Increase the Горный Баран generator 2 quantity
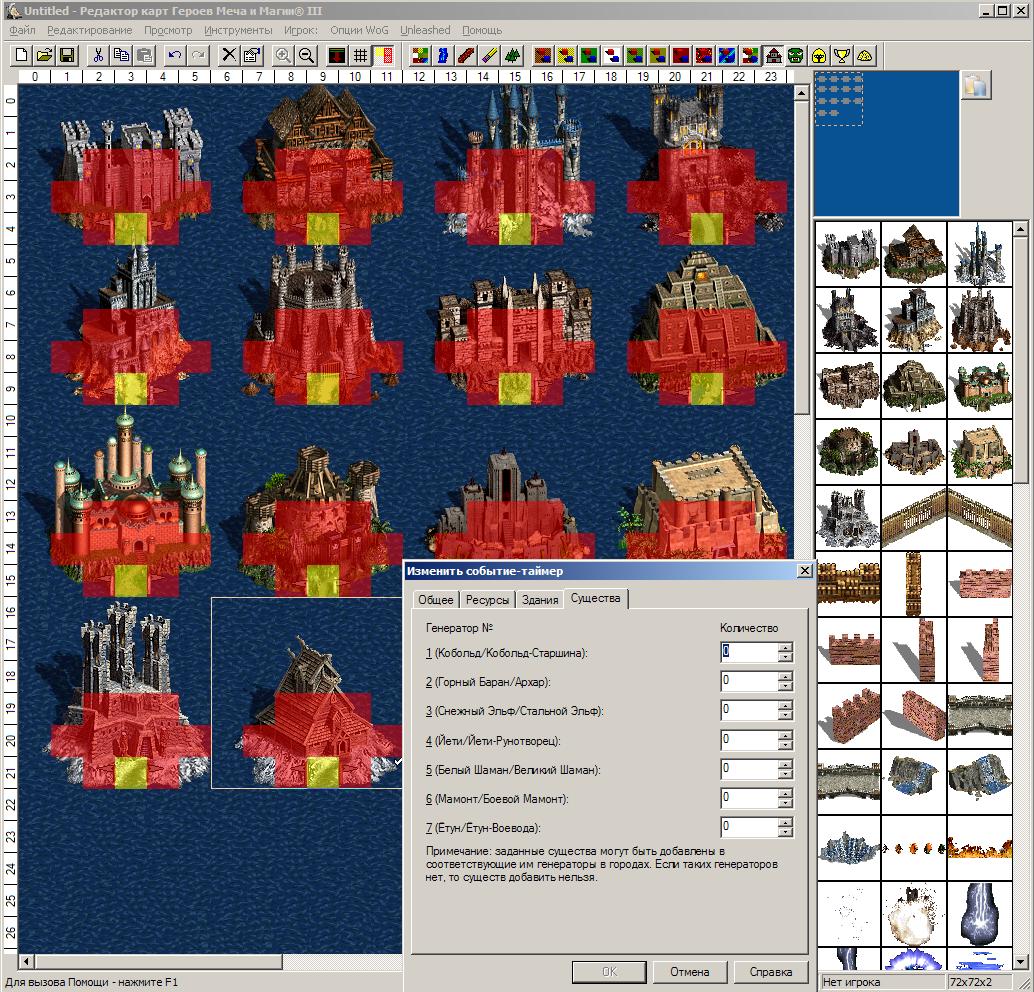Viewport: 1034px width, 992px height. (x=785, y=676)
